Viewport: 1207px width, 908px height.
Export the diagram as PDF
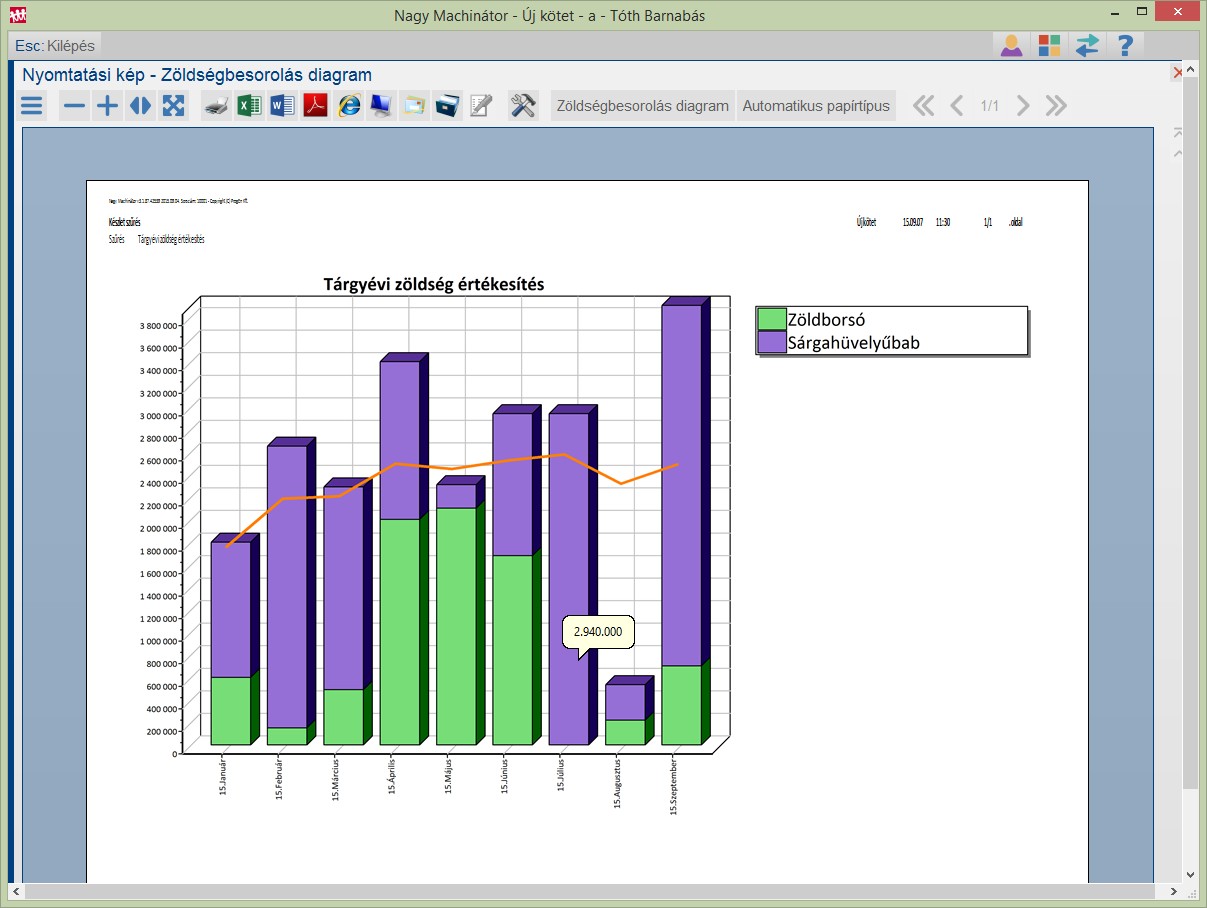316,106
